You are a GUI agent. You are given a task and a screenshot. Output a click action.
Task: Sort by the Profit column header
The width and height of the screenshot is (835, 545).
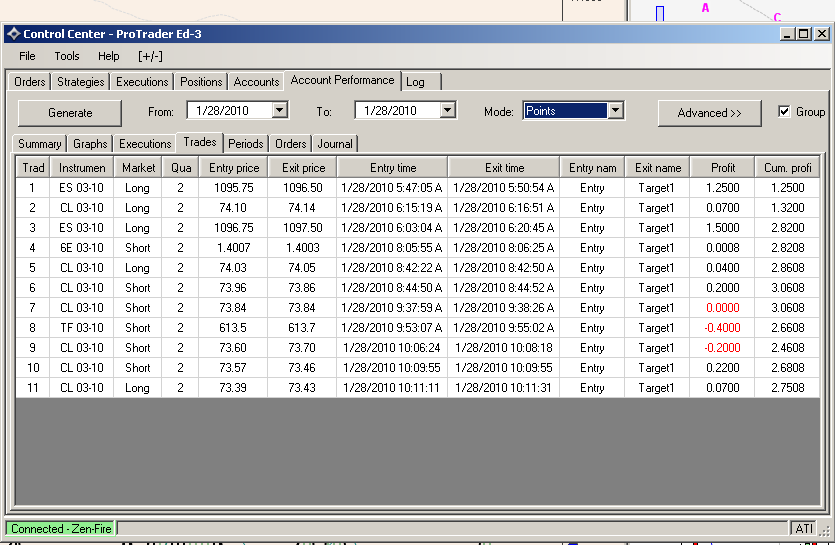723,168
